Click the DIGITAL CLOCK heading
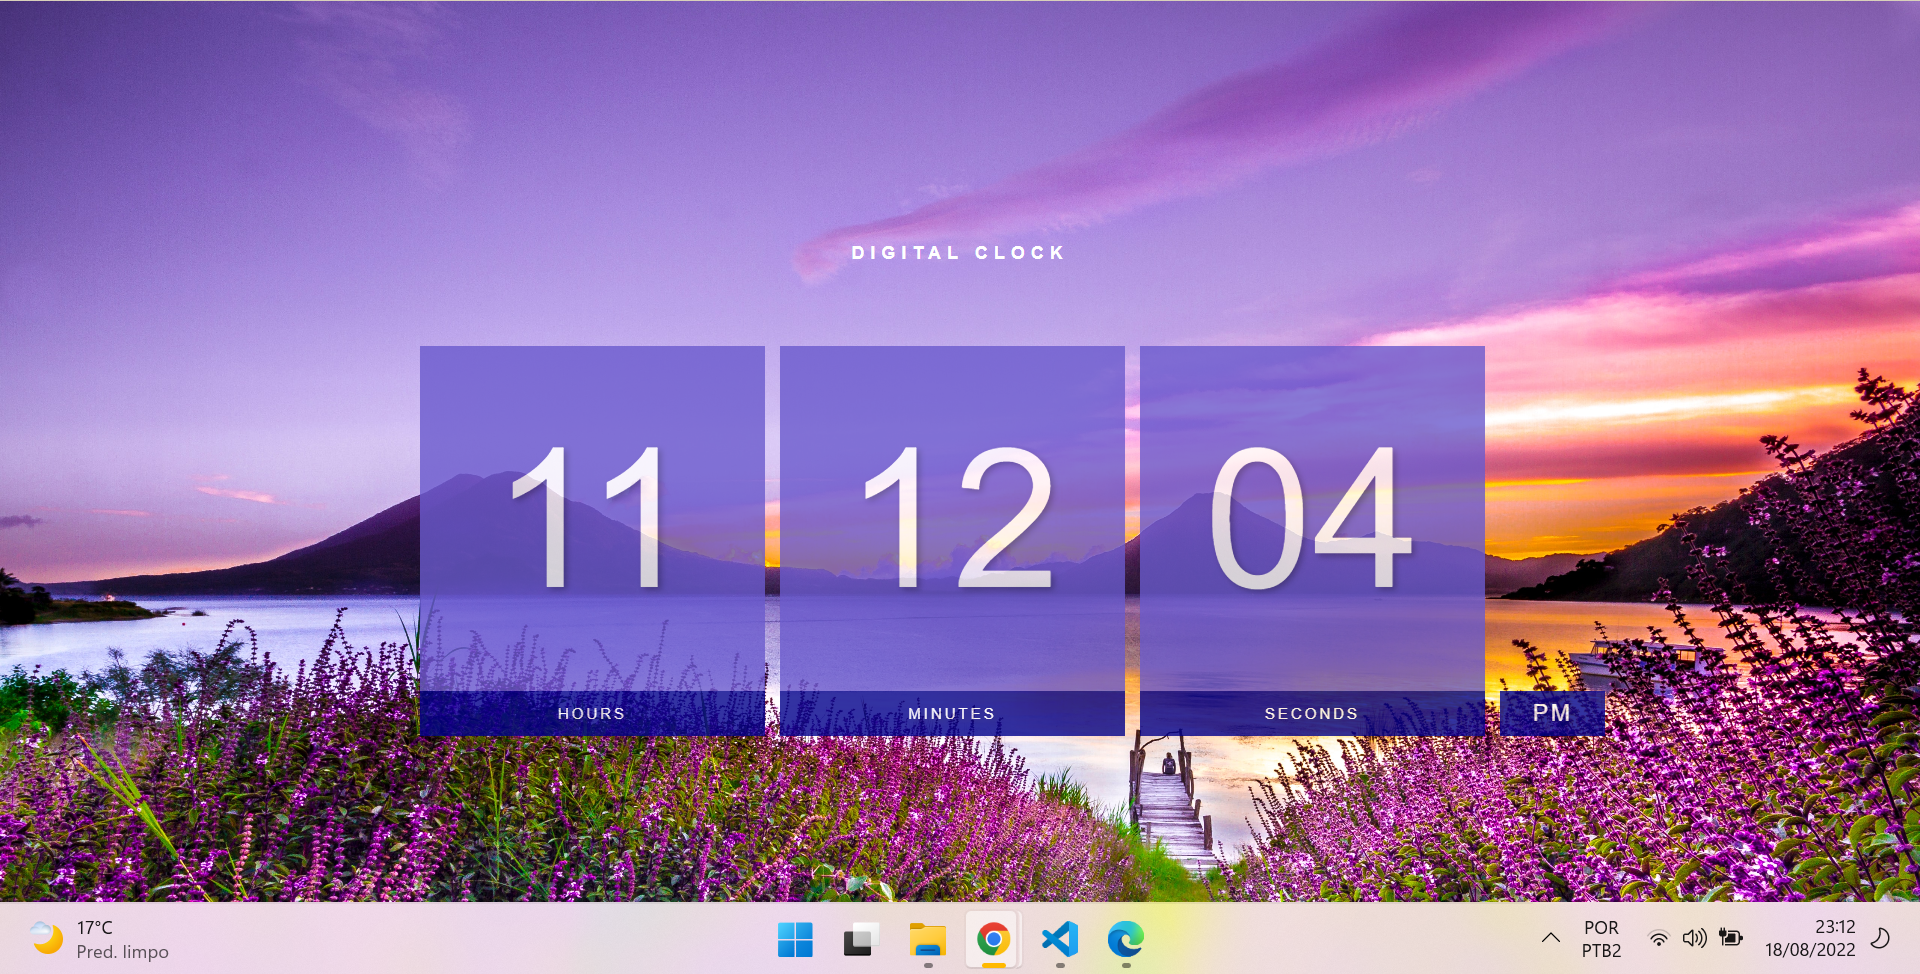1920x974 pixels. (958, 253)
